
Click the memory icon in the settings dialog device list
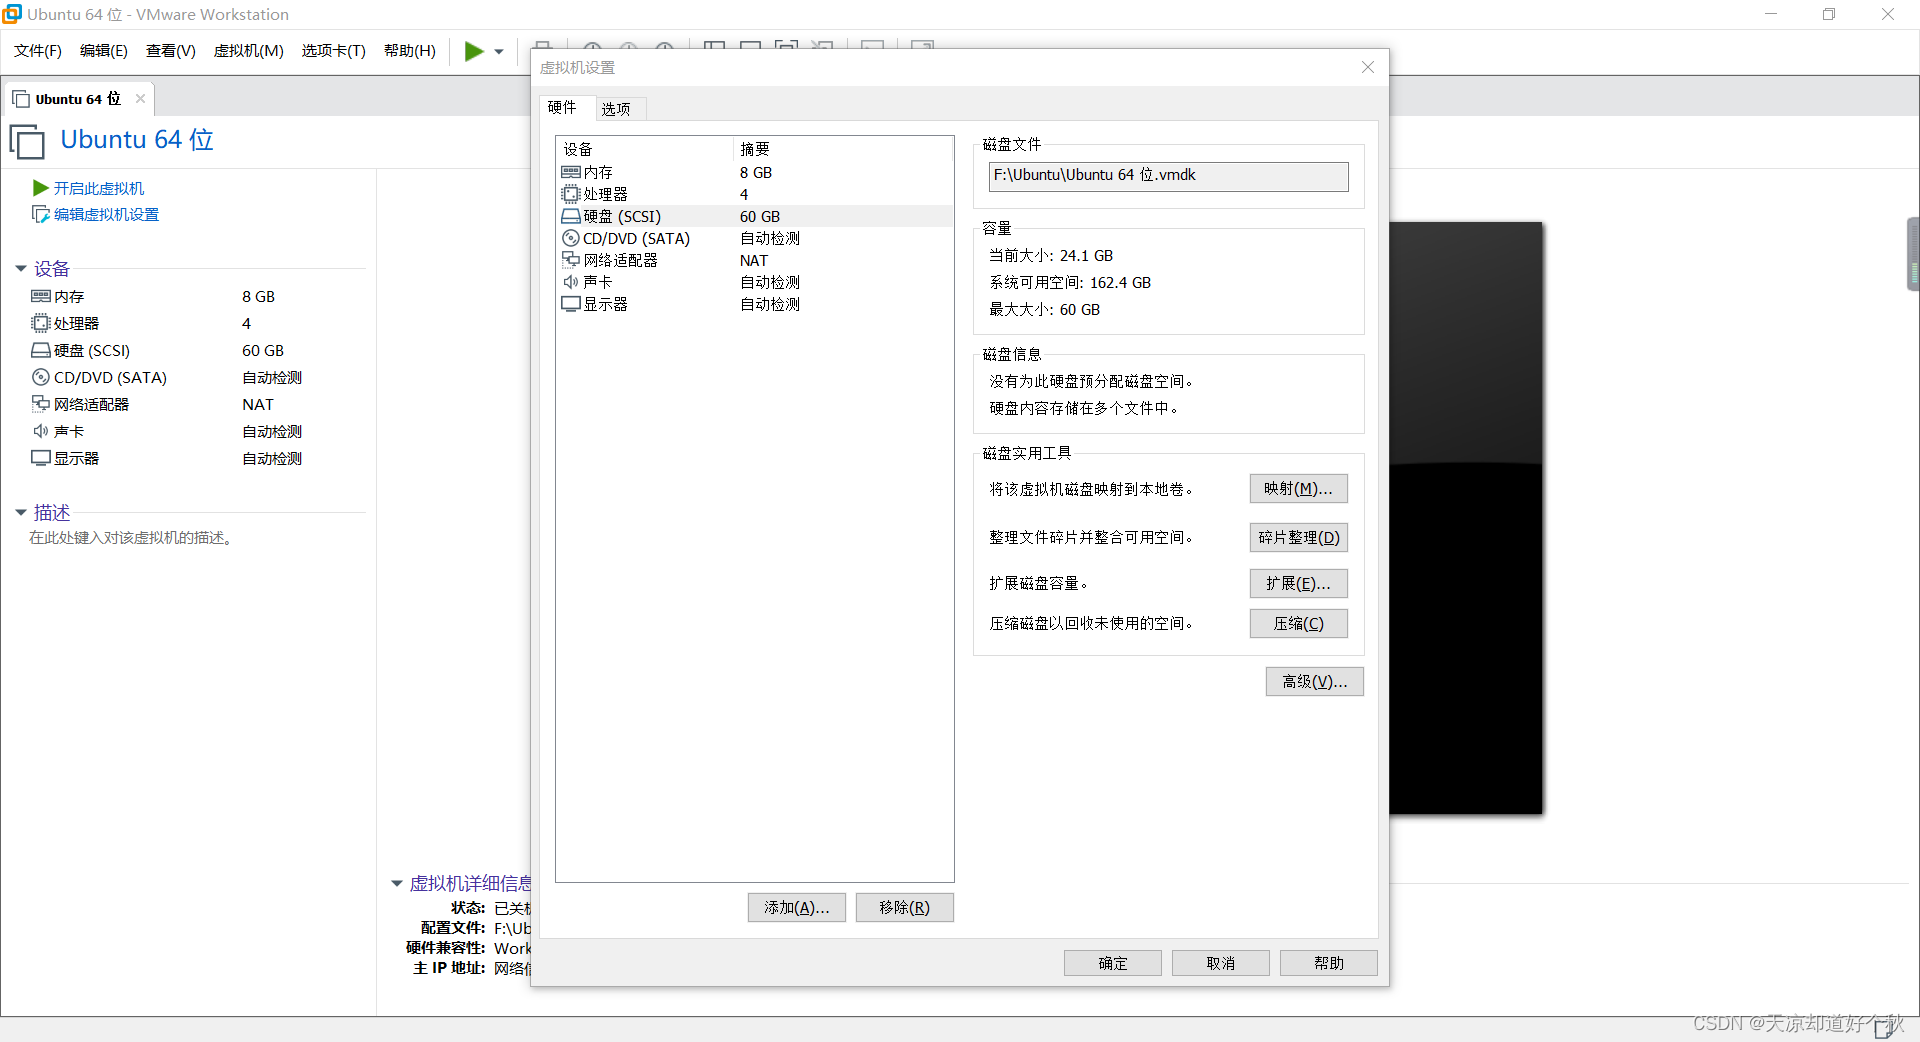[571, 172]
